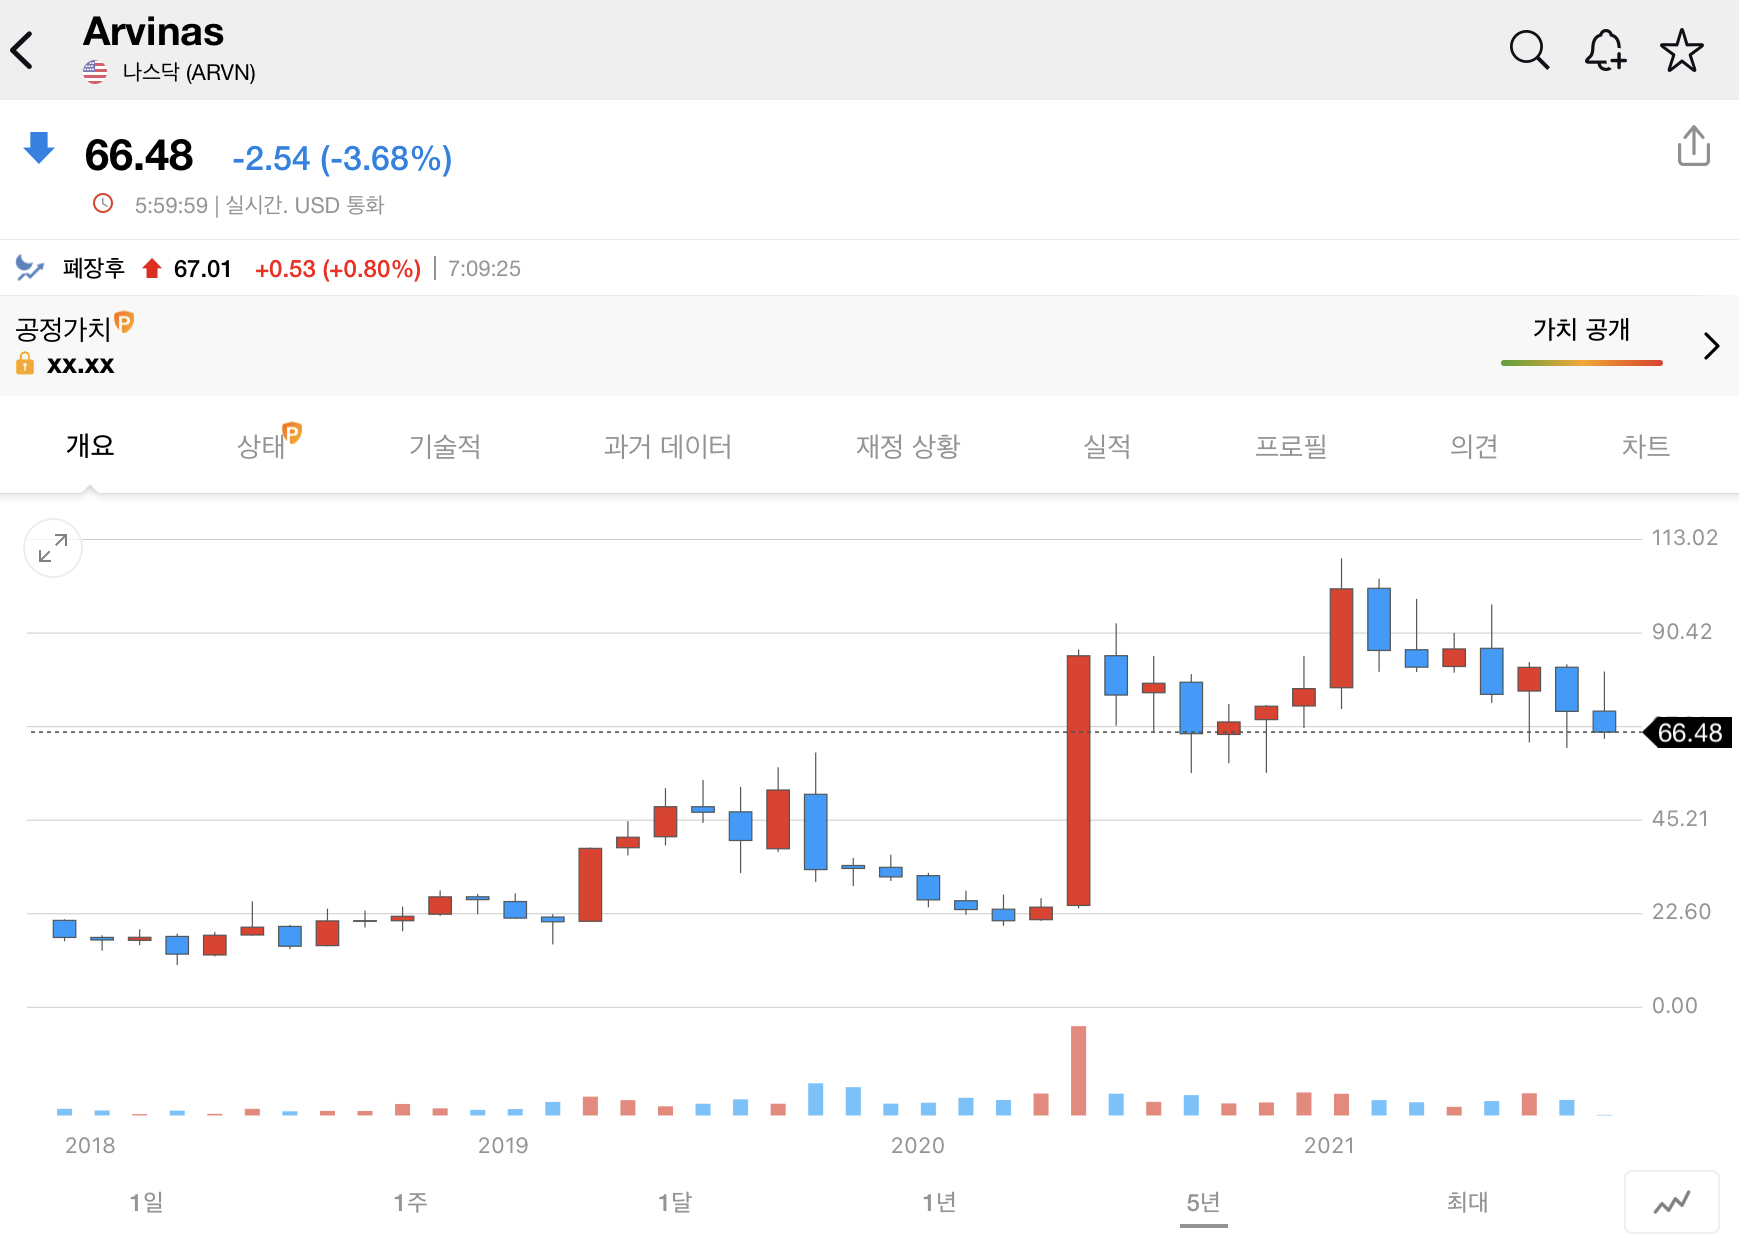Tap the blue down arrow price indicator
This screenshot has width=1739, height=1245.
tap(39, 147)
